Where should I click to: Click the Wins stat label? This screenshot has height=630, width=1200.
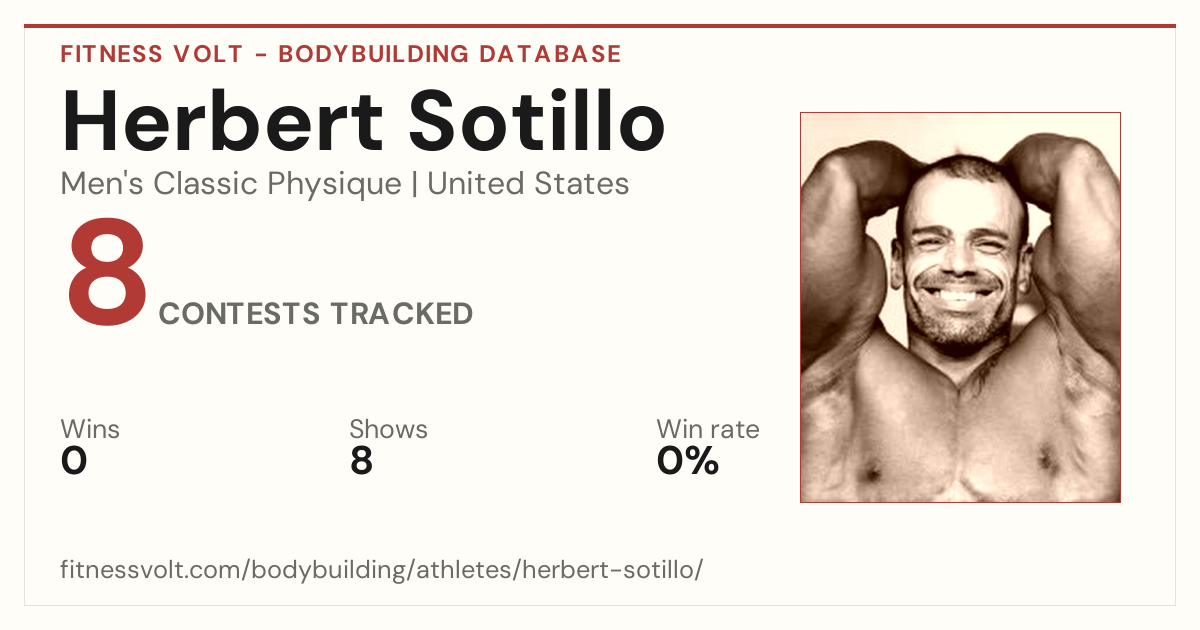90,430
